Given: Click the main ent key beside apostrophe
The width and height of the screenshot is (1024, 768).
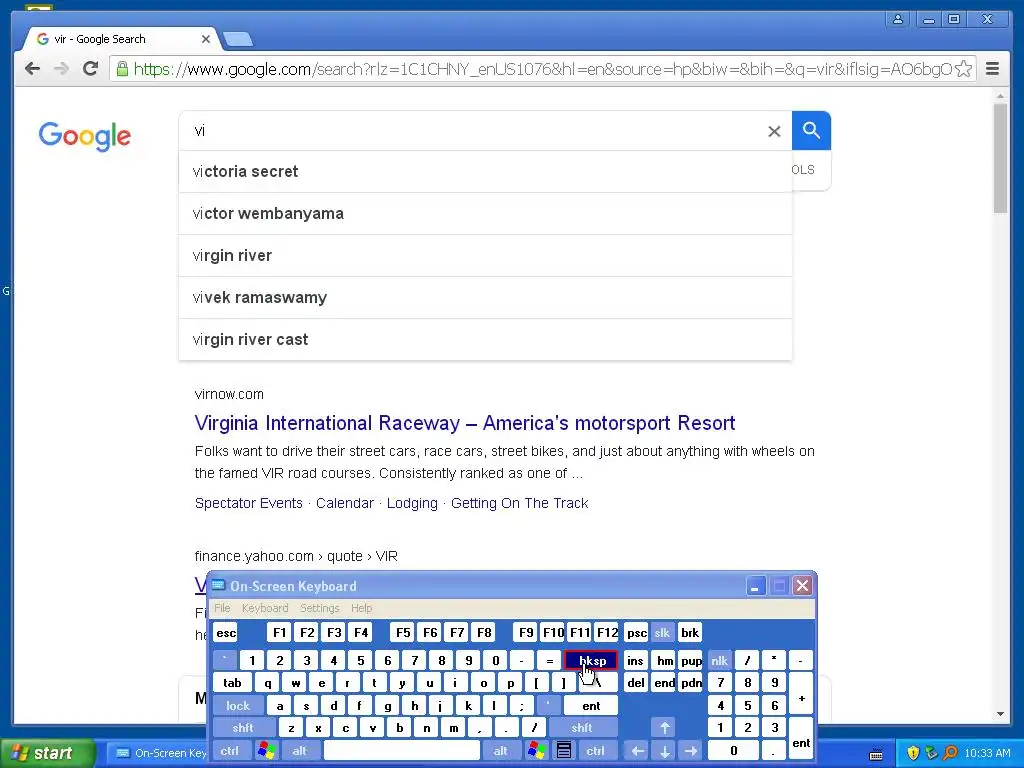Looking at the screenshot, I should (591, 705).
